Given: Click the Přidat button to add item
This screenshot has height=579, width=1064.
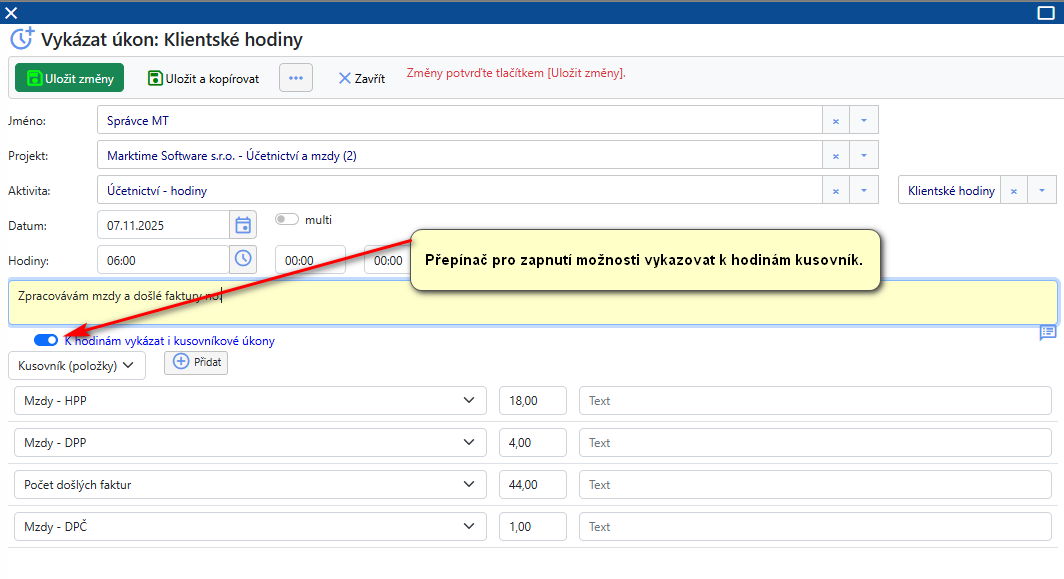Looking at the screenshot, I should coord(196,362).
